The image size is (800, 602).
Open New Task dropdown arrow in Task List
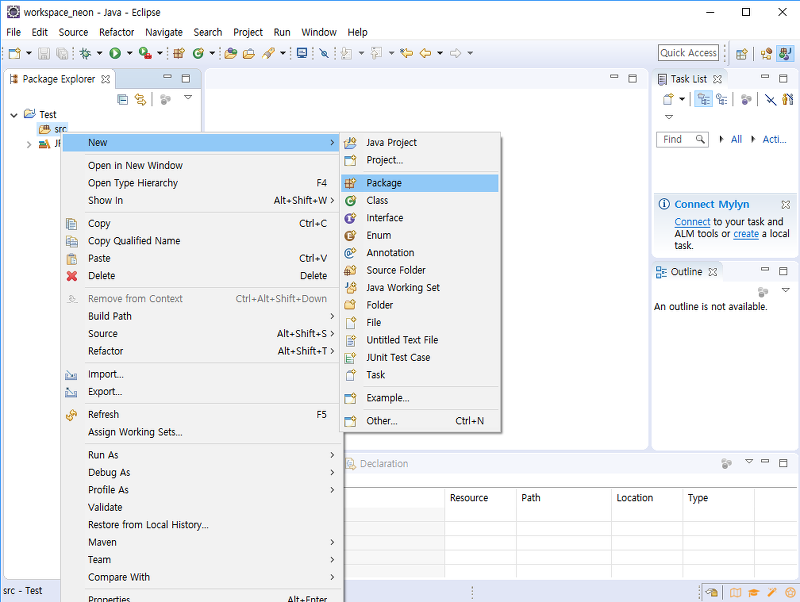682,99
